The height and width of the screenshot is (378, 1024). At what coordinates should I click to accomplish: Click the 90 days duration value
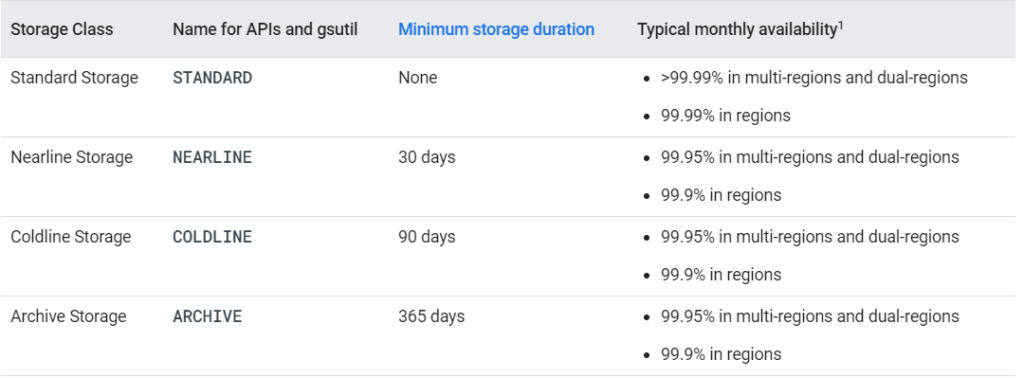pyautogui.click(x=426, y=237)
